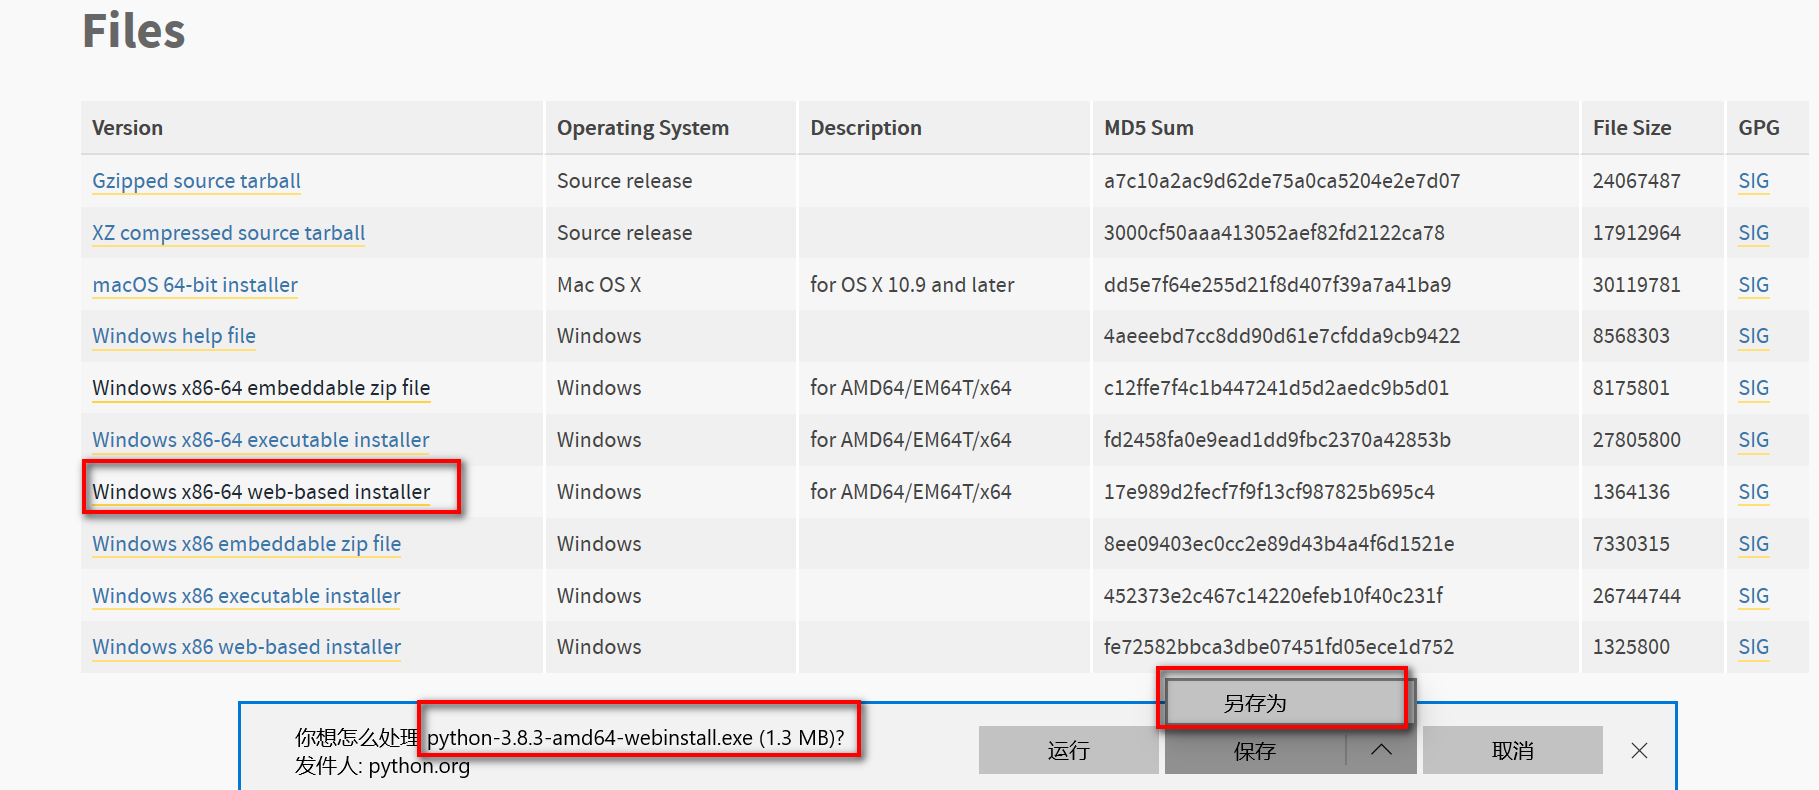The width and height of the screenshot is (1819, 790).
Task: Click MD5 sum dd5e7f64e255d21f8d407f39a7a41ba9
Action: coord(1277,285)
